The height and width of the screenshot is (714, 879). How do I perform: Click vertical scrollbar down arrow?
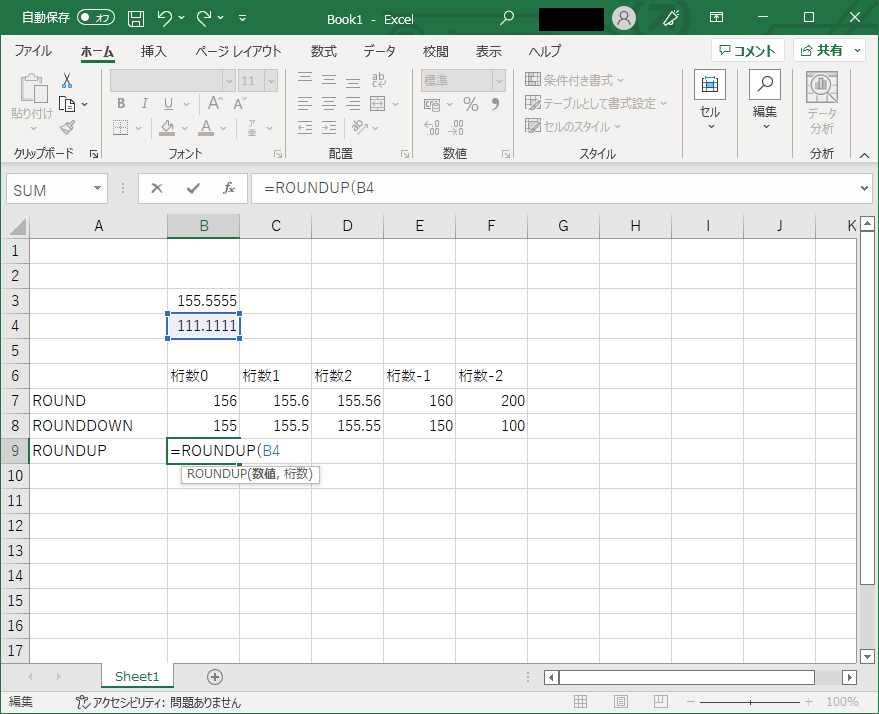click(x=868, y=656)
